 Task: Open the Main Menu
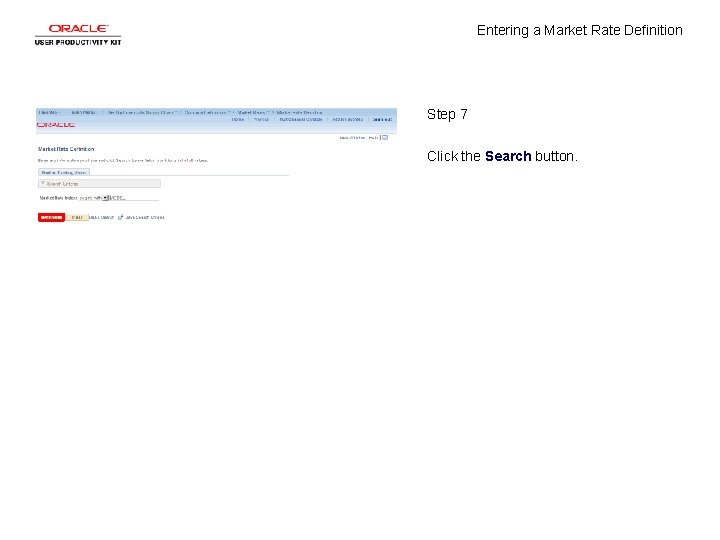[x=84, y=112]
